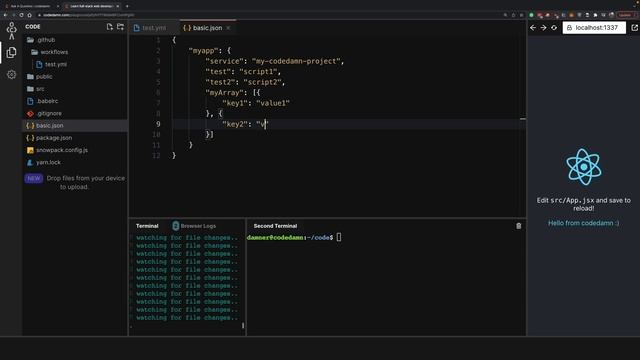The height and width of the screenshot is (360, 640).
Task: Reload the Chrome browser page
Action: [21, 15]
